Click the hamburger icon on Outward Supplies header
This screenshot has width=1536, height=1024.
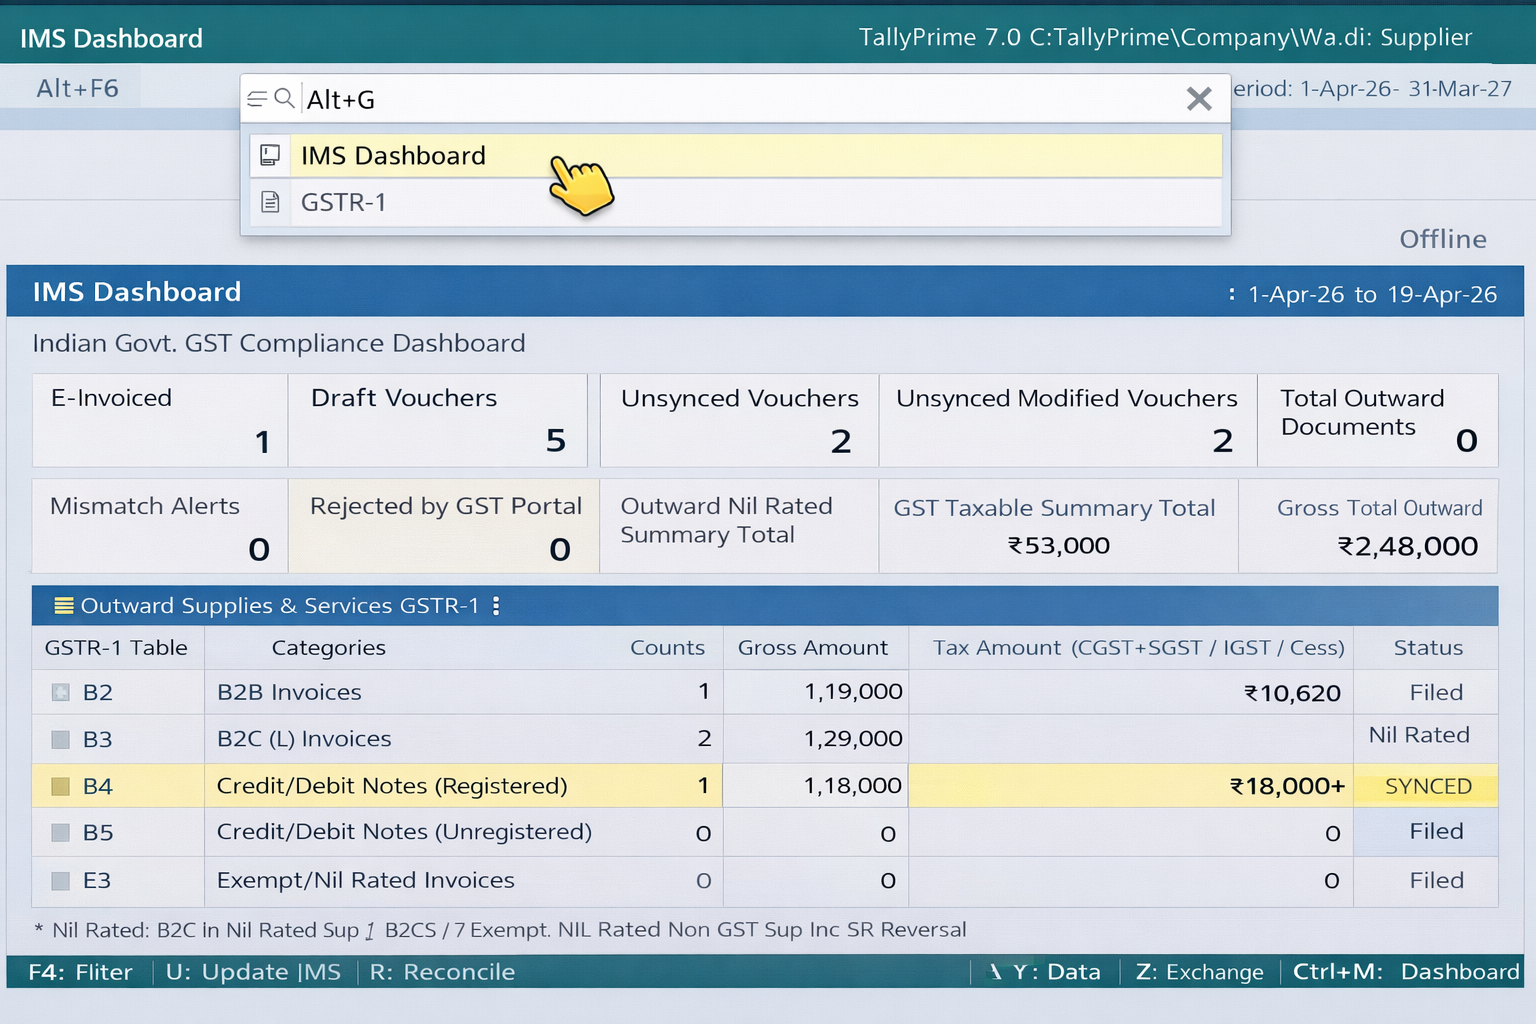point(62,605)
